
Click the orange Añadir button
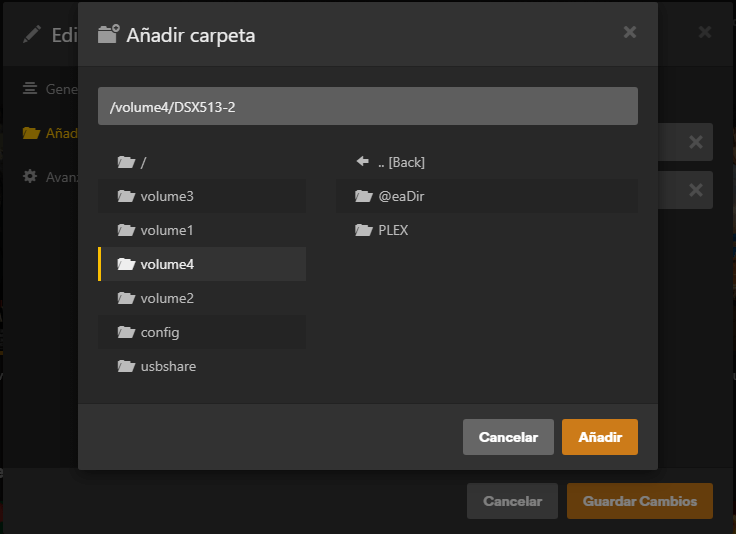click(x=599, y=437)
